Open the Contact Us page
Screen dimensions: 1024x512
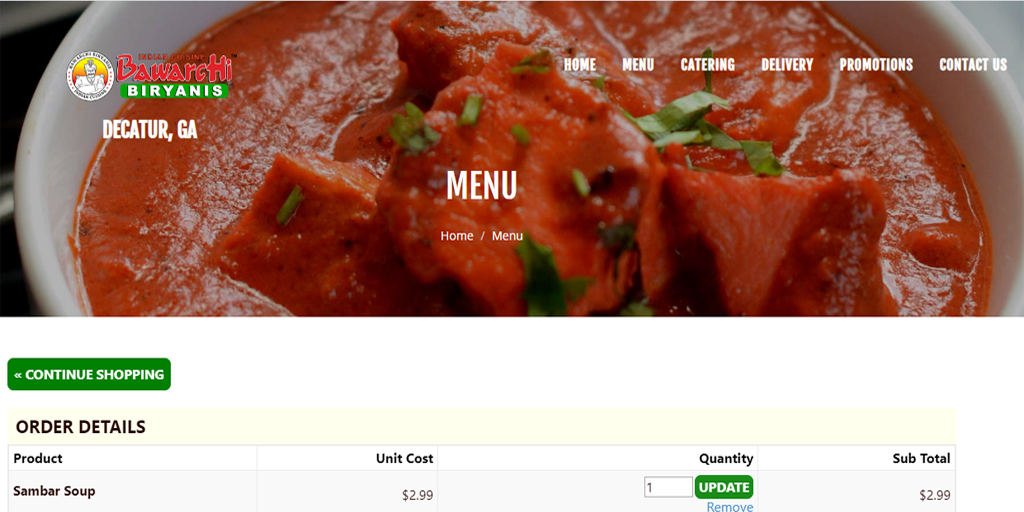click(x=973, y=65)
